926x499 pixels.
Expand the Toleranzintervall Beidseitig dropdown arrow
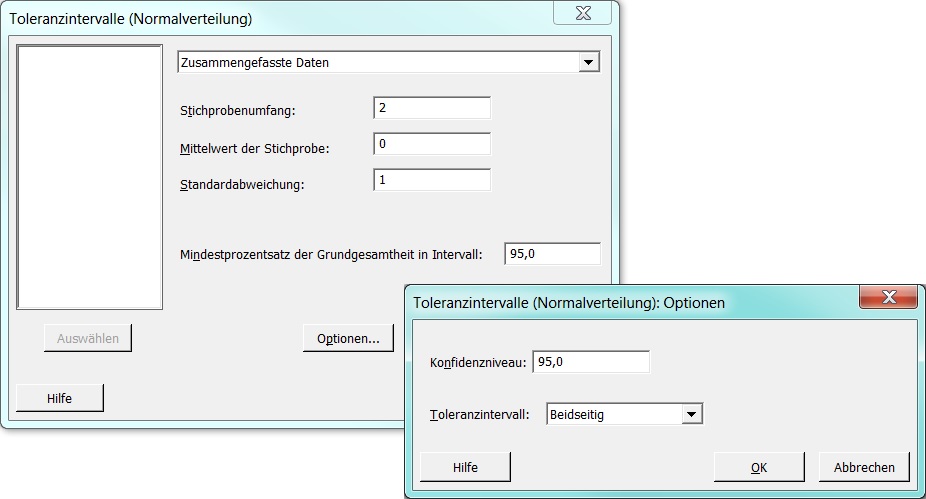[691, 414]
